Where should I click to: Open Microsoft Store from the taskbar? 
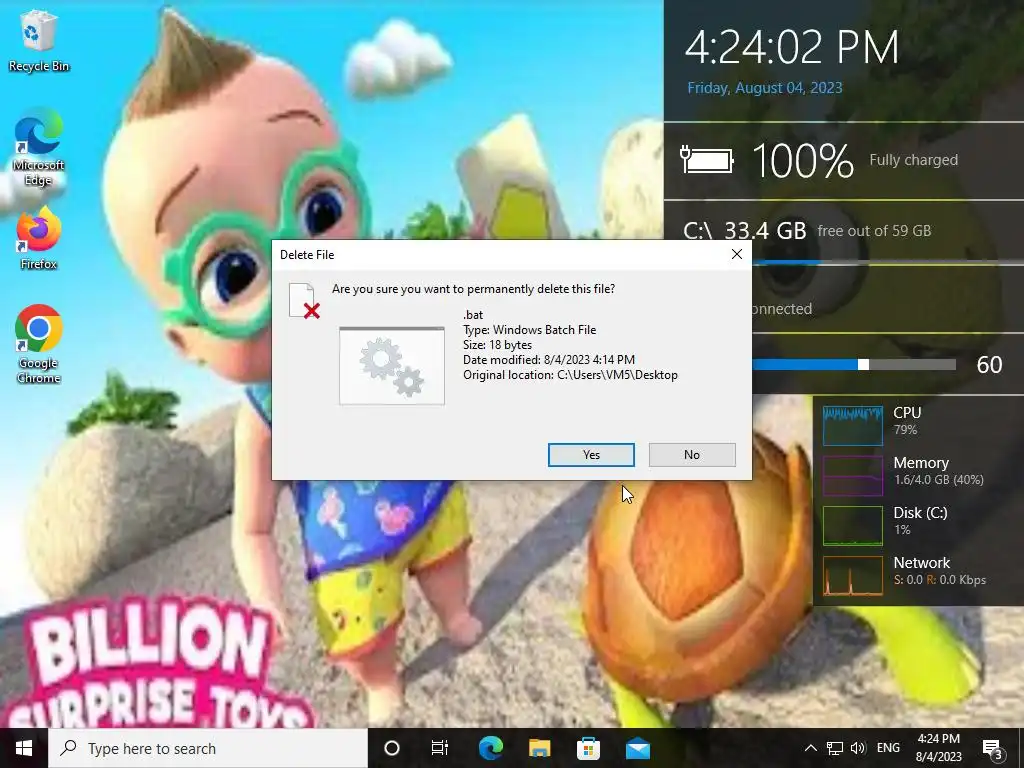pos(588,748)
